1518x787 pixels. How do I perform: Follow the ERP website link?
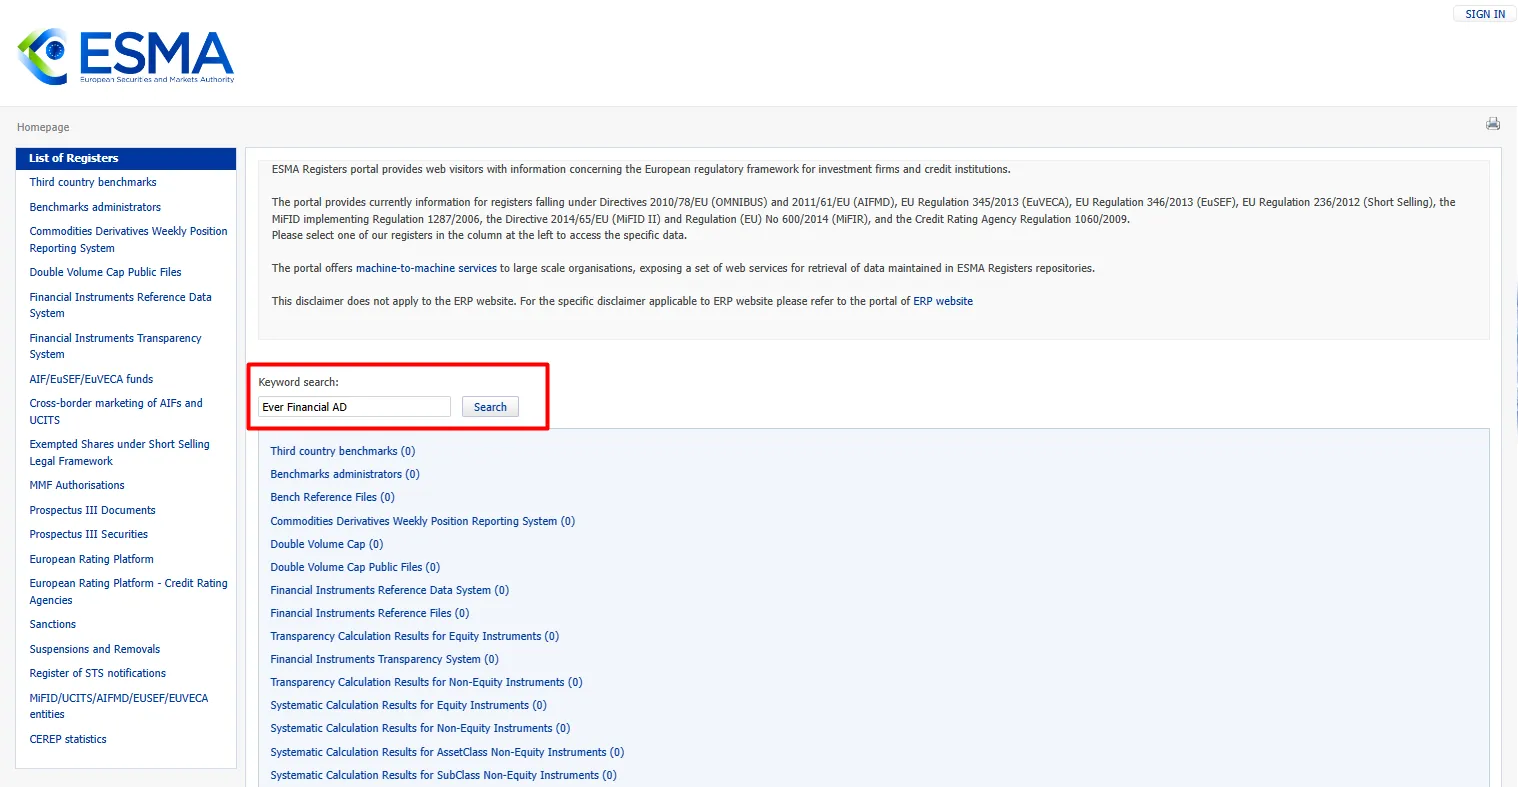(943, 301)
